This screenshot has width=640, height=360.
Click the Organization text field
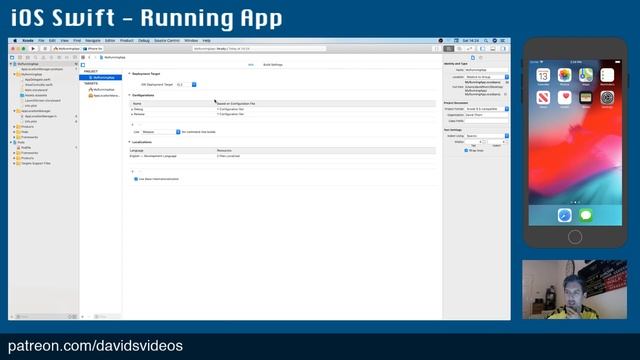click(x=487, y=115)
